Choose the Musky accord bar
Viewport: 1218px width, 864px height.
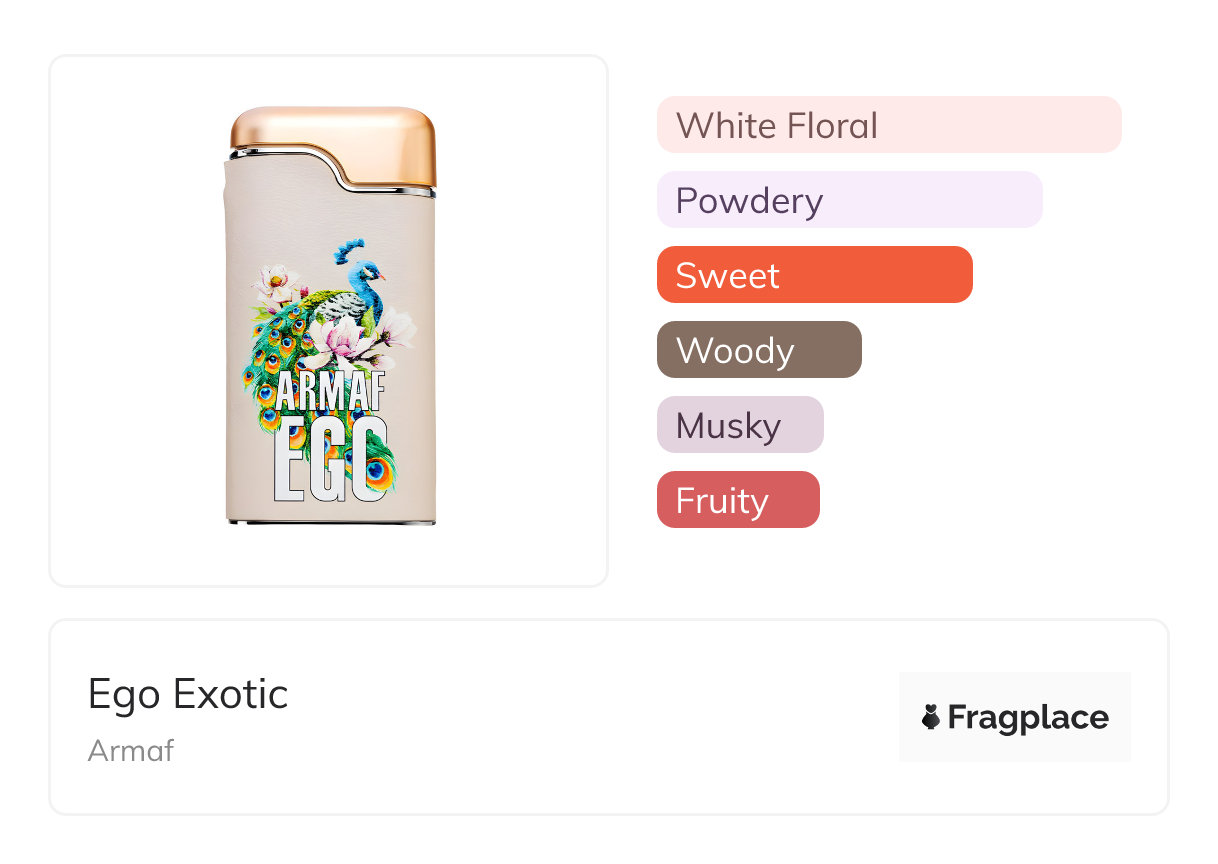point(739,425)
